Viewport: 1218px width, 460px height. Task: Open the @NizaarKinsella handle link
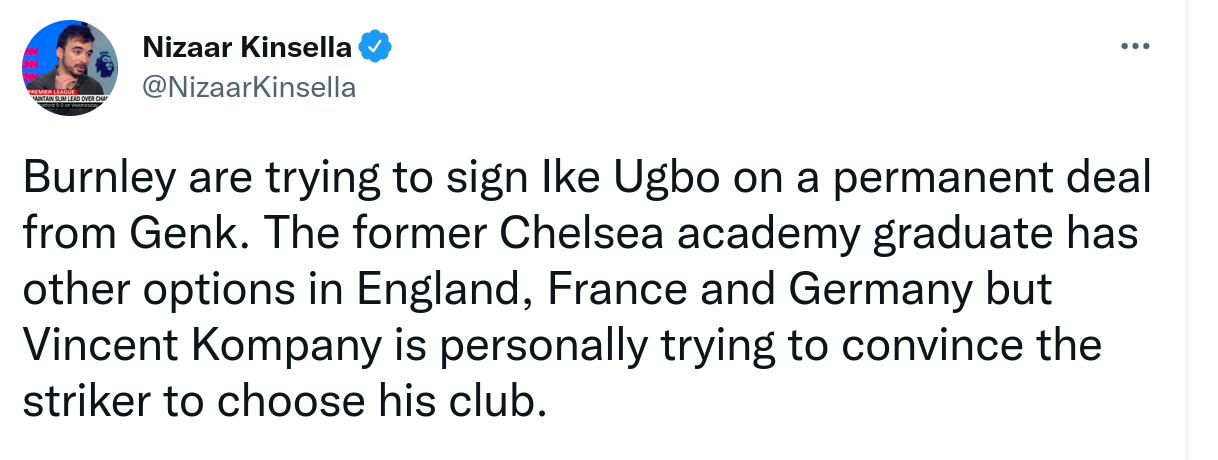pyautogui.click(x=250, y=87)
